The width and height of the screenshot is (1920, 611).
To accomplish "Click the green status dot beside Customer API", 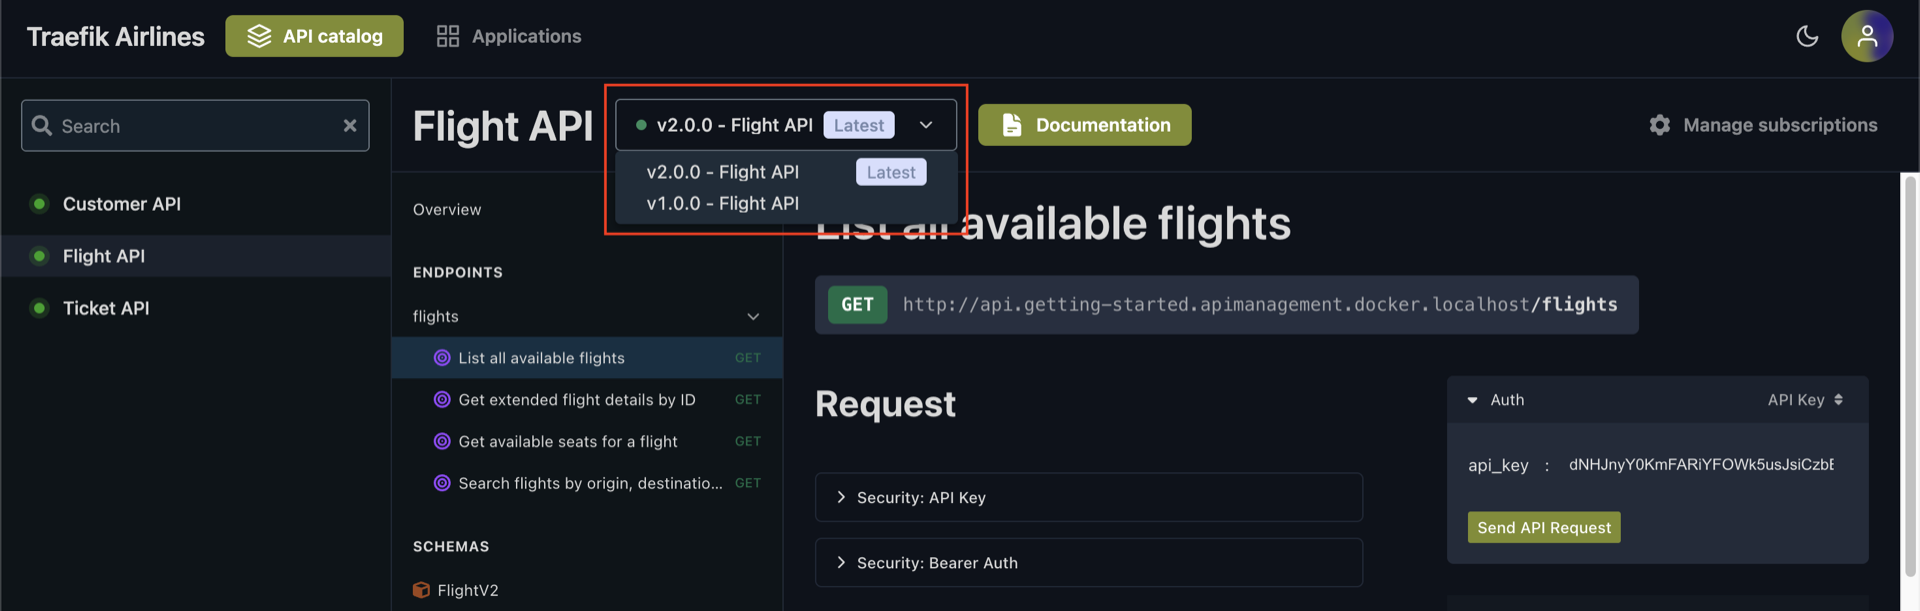I will point(39,204).
